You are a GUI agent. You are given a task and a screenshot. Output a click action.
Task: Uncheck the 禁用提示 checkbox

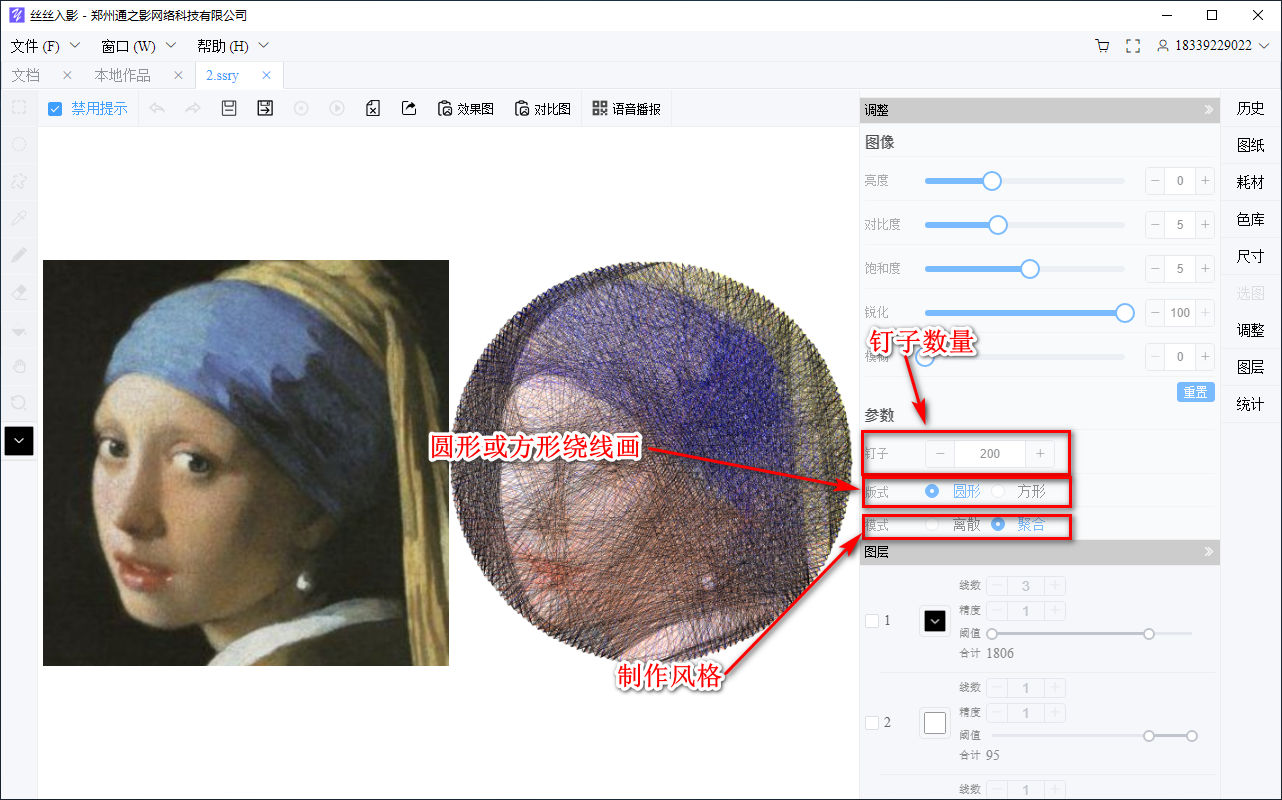pos(54,108)
